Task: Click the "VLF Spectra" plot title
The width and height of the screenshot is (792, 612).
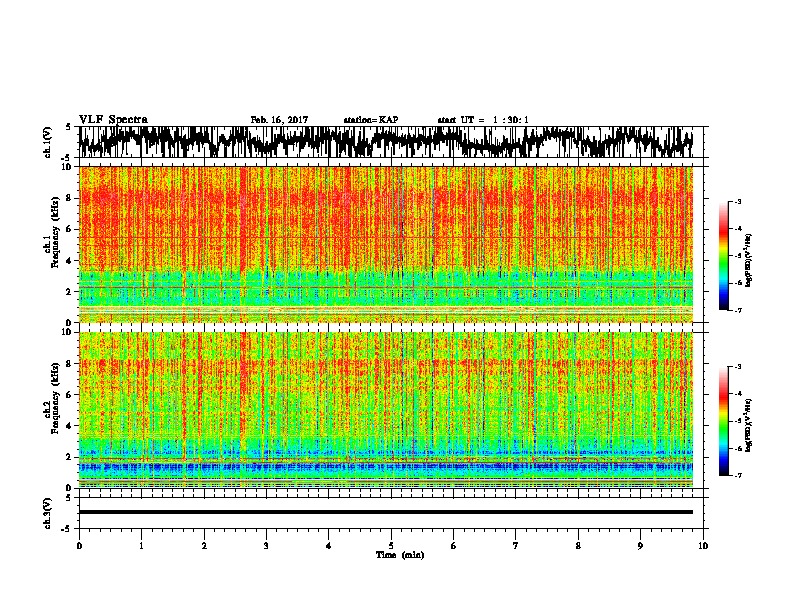Action: click(113, 120)
